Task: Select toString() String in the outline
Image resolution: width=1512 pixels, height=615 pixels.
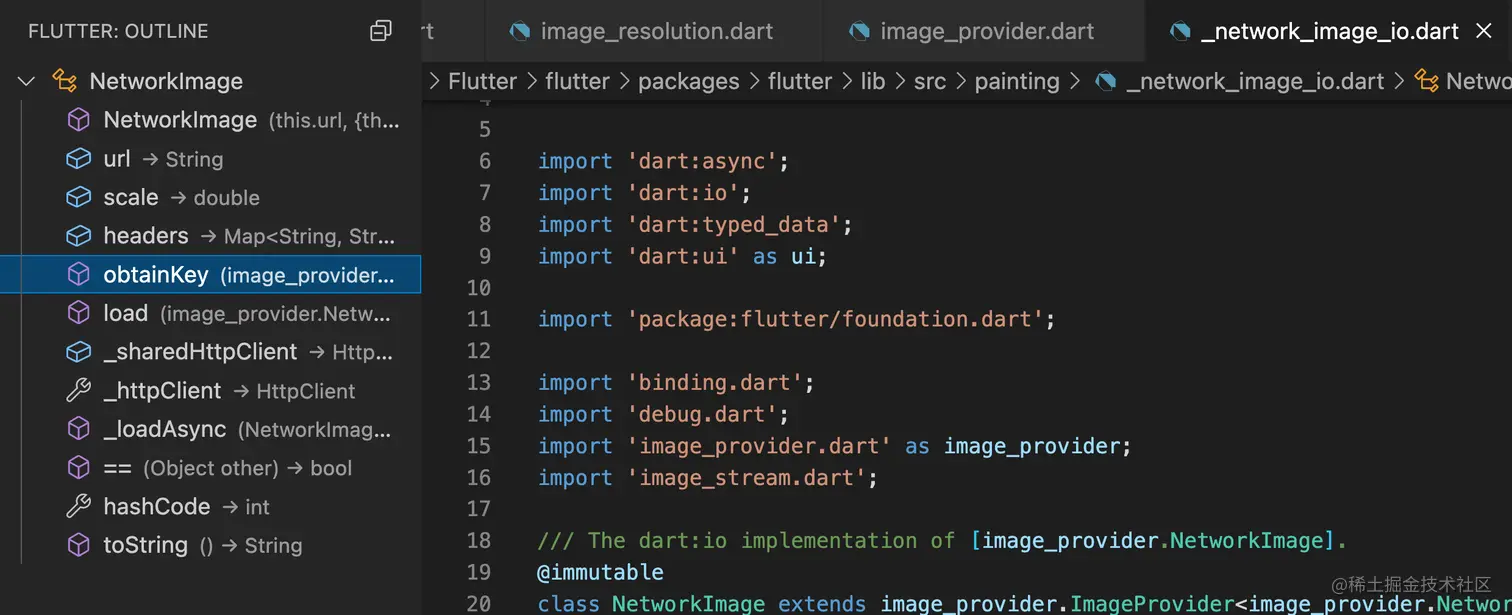Action: pyautogui.click(x=210, y=545)
